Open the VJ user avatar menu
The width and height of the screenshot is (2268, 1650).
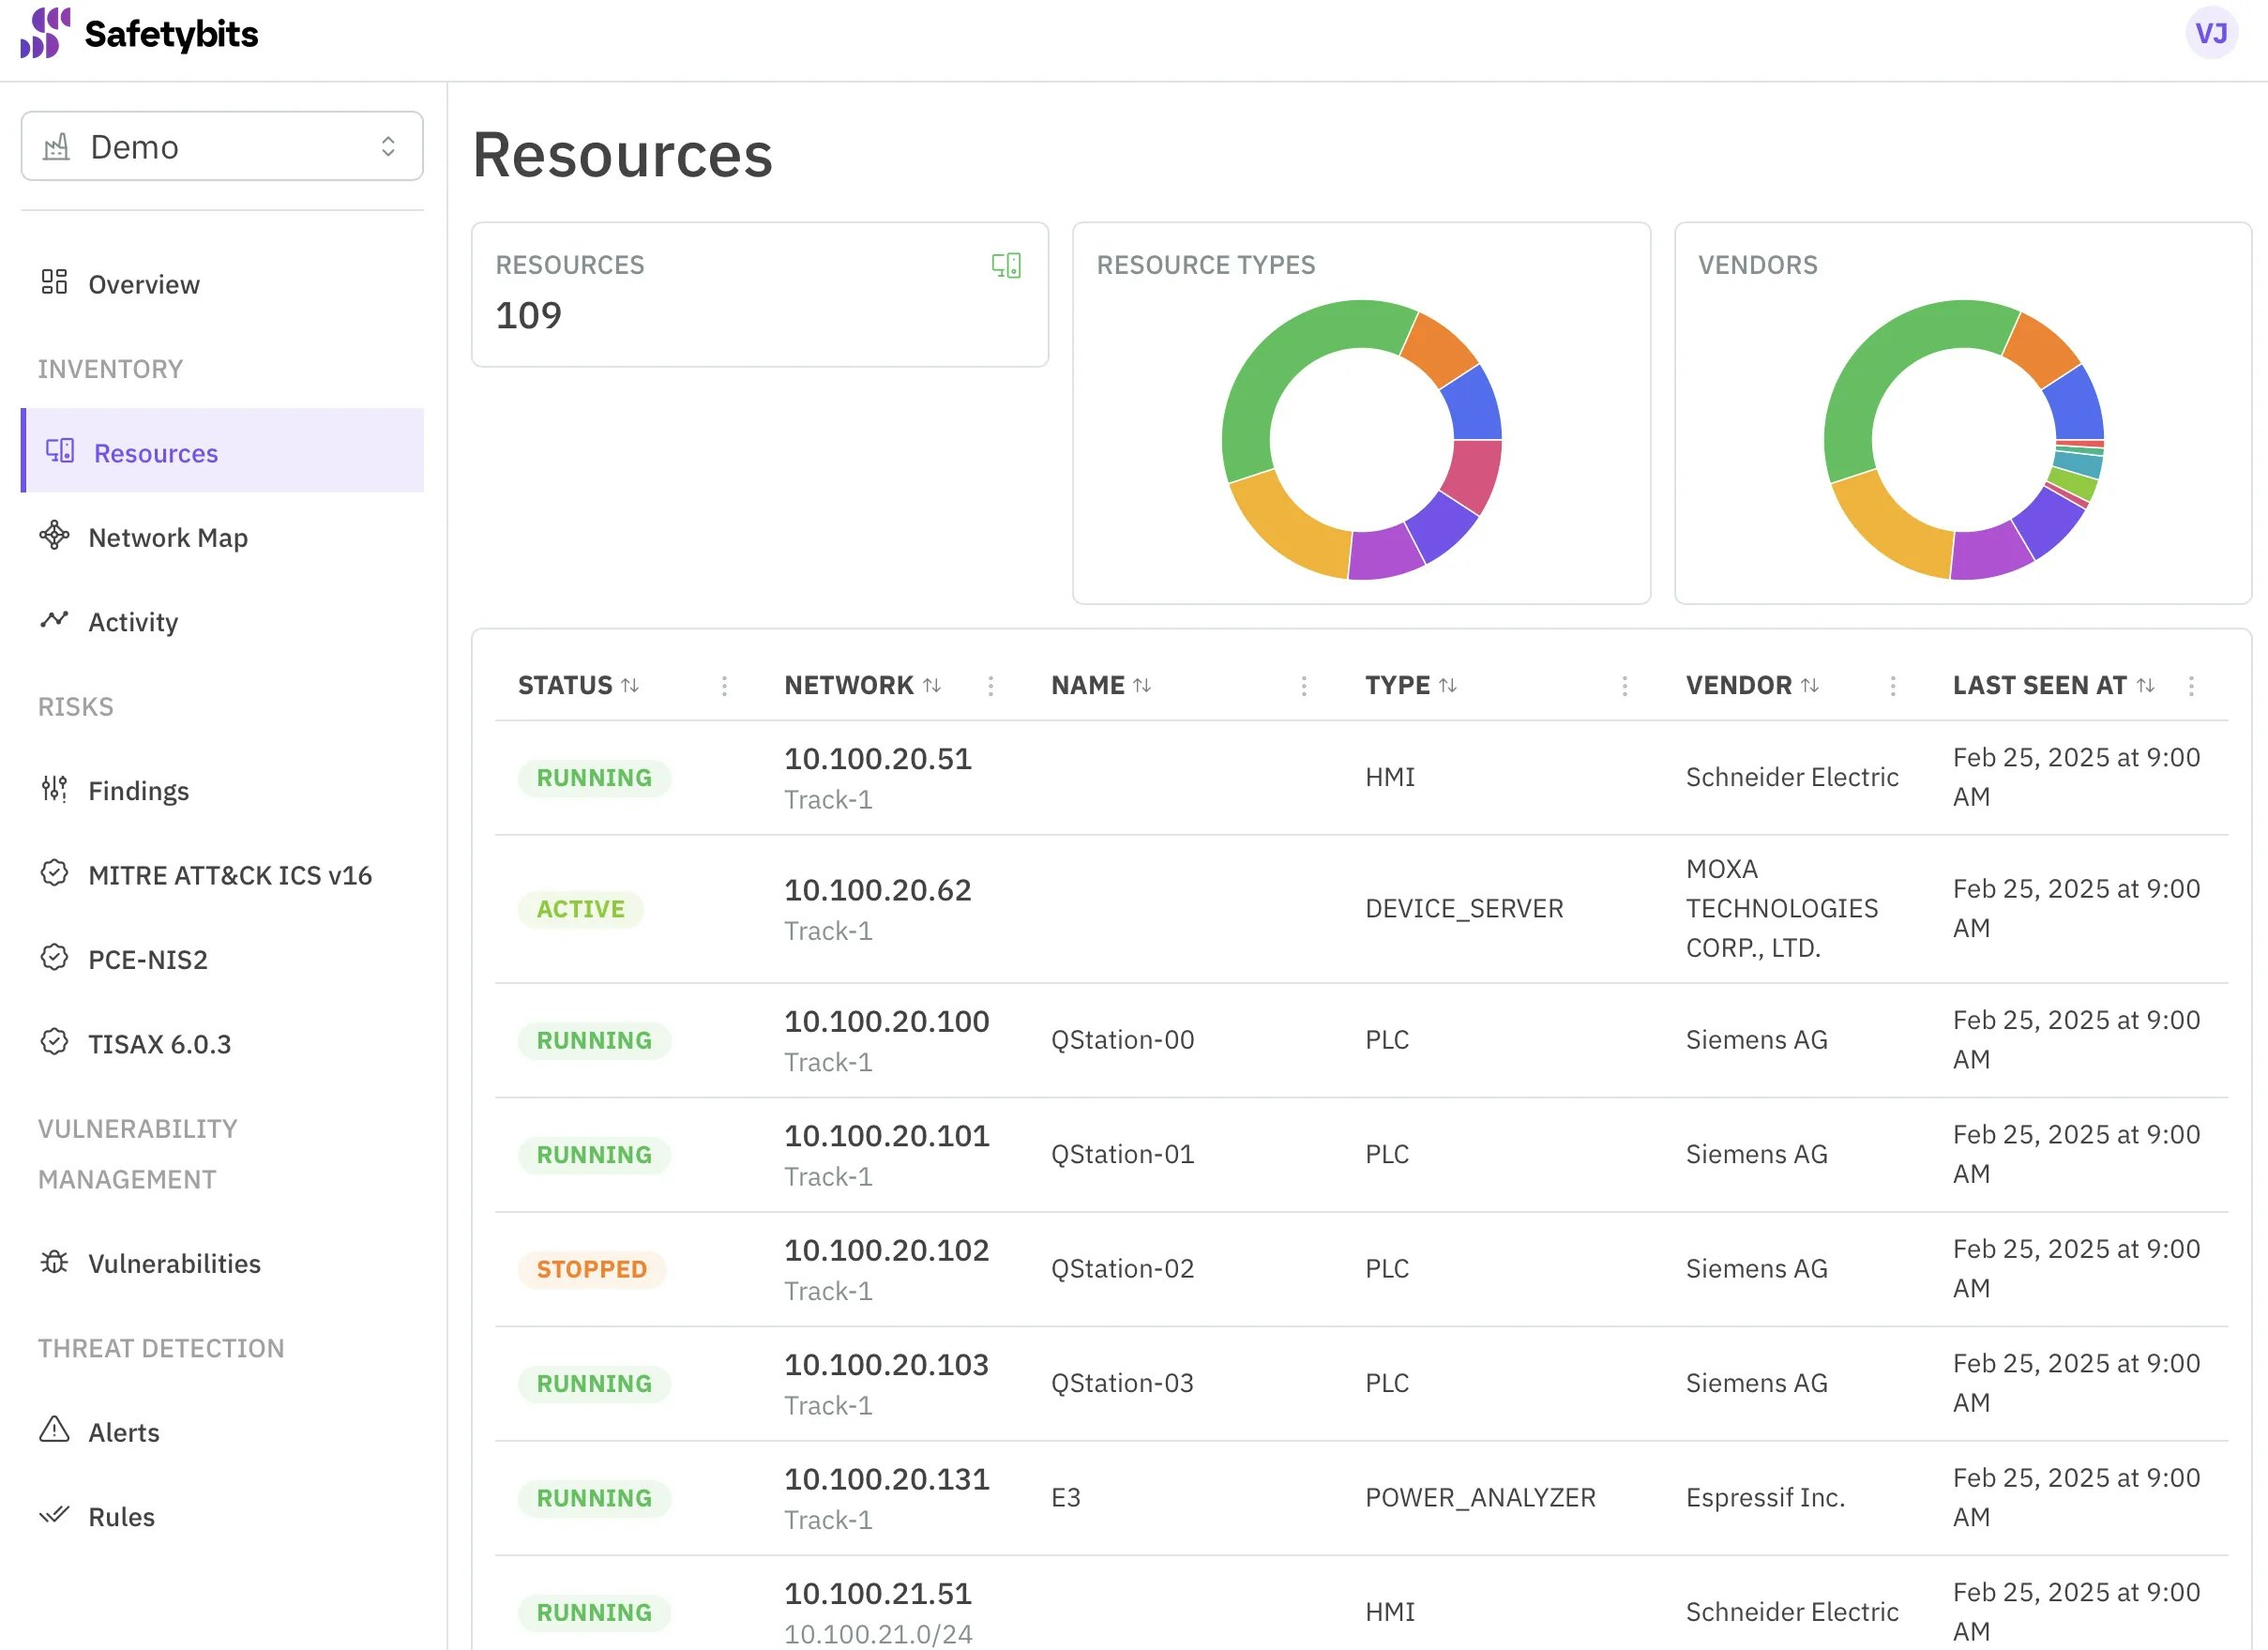tap(2210, 34)
